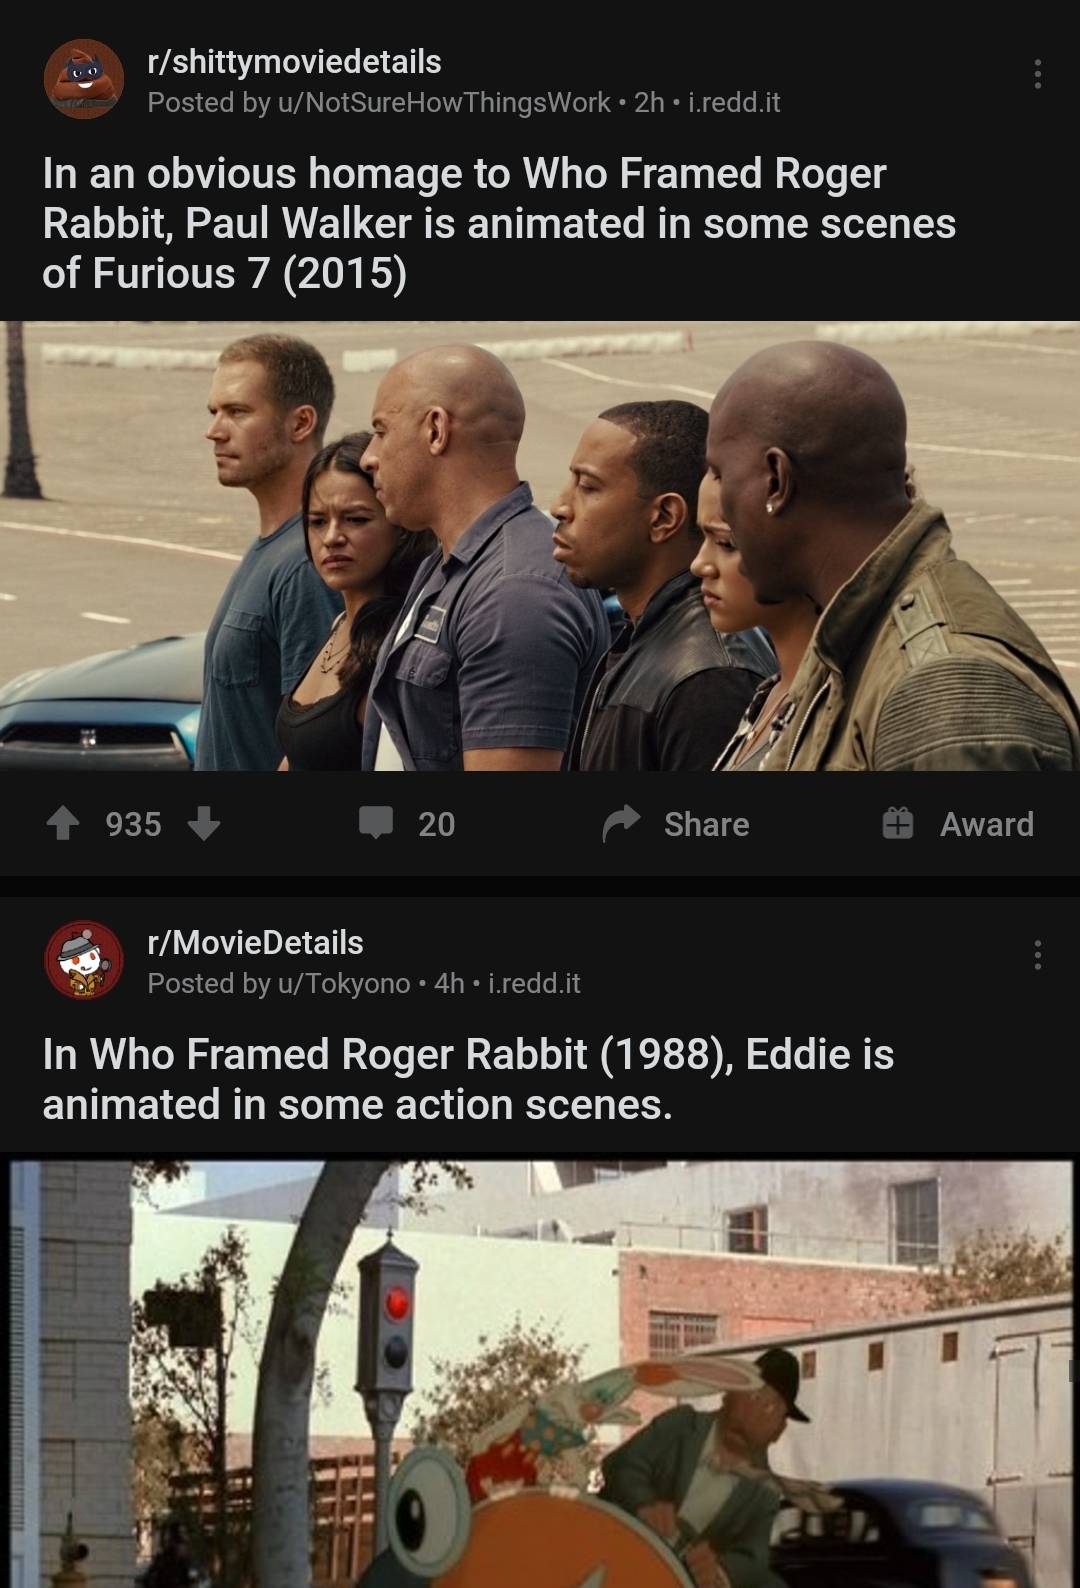The height and width of the screenshot is (1588, 1080).
Task: Visit r/shittymoviedetails subreddit link
Action: (x=294, y=62)
